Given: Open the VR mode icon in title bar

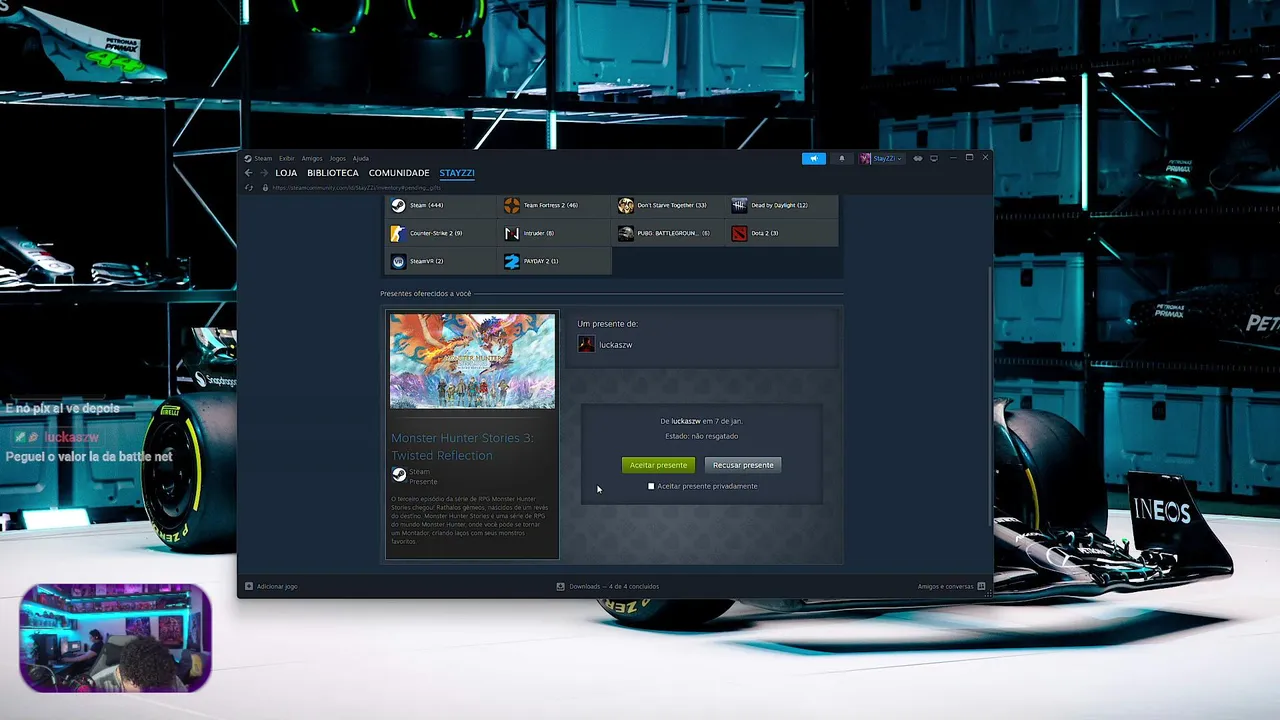Looking at the screenshot, I should (918, 158).
